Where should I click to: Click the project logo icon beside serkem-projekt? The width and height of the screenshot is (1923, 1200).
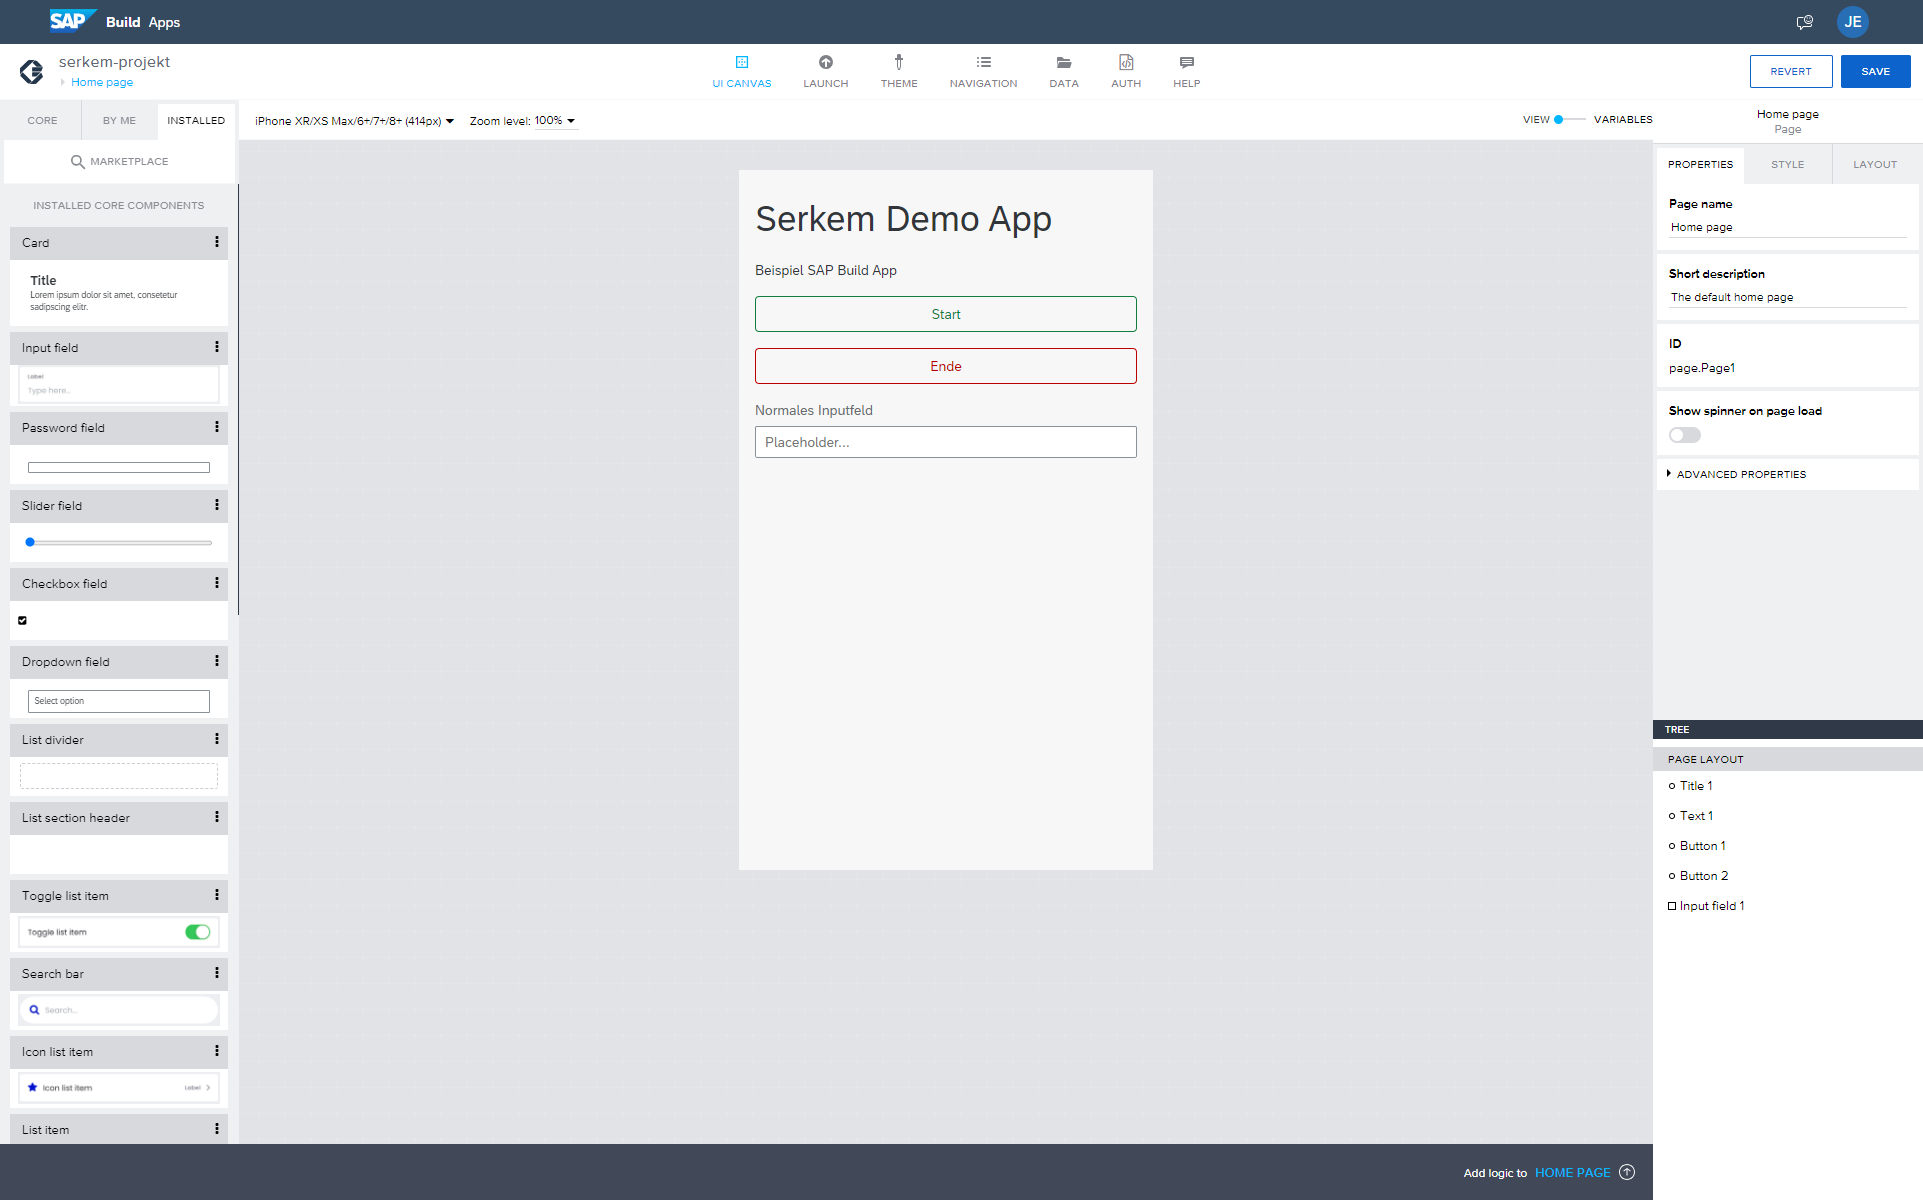pyautogui.click(x=31, y=71)
